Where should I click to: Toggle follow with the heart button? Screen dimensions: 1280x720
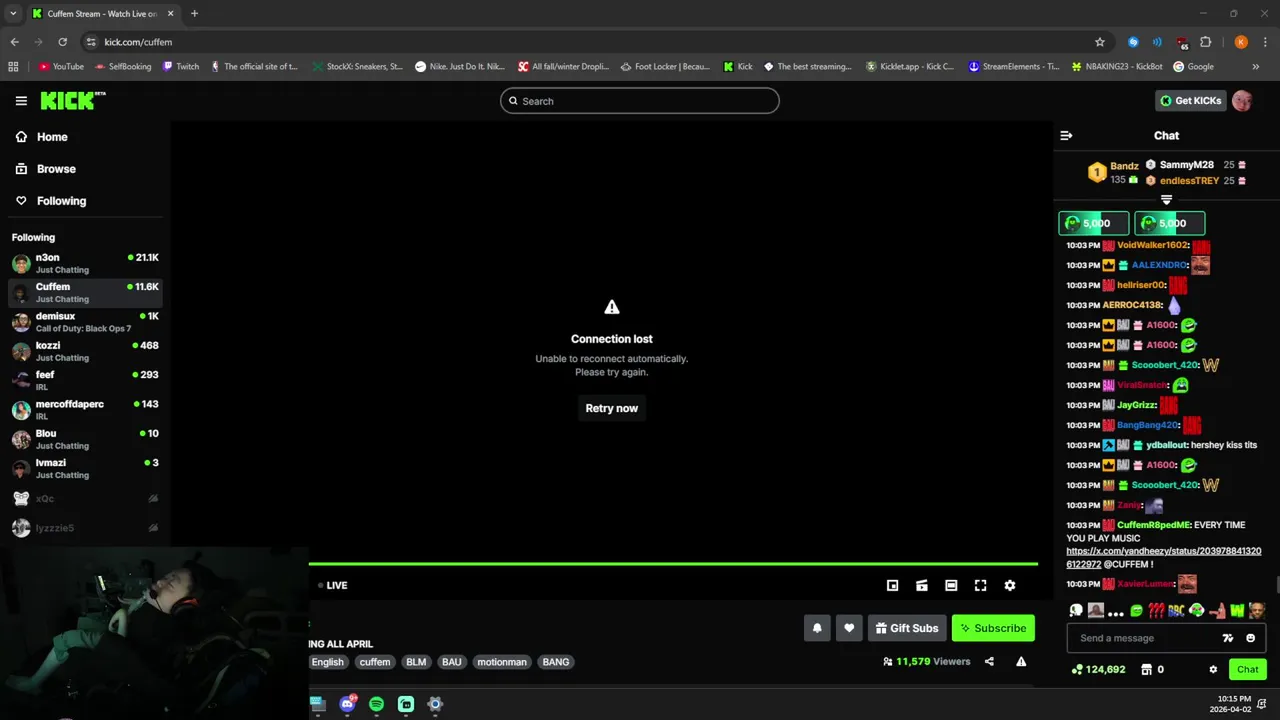coord(849,628)
